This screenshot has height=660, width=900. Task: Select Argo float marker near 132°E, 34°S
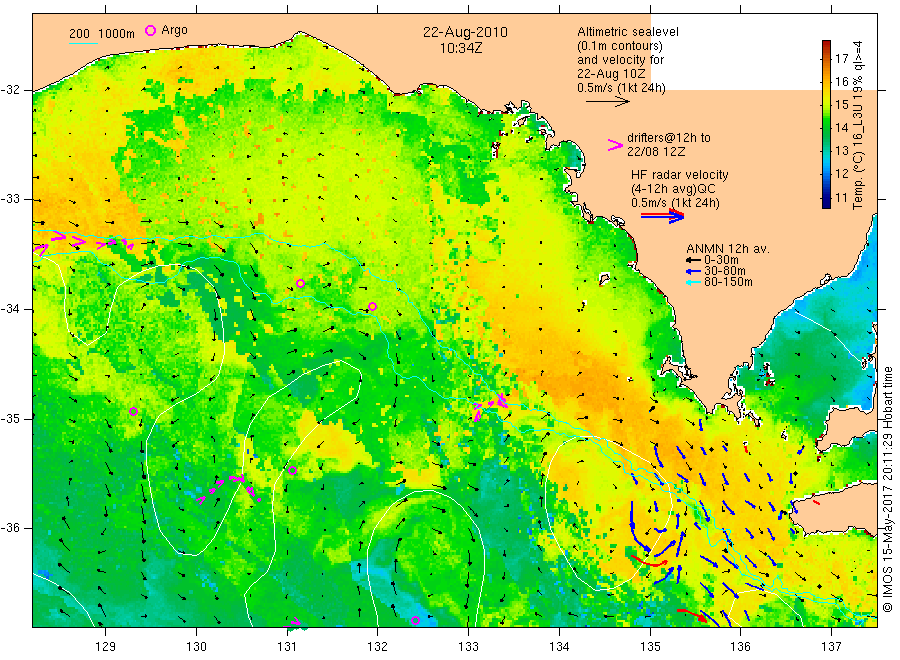(x=373, y=306)
